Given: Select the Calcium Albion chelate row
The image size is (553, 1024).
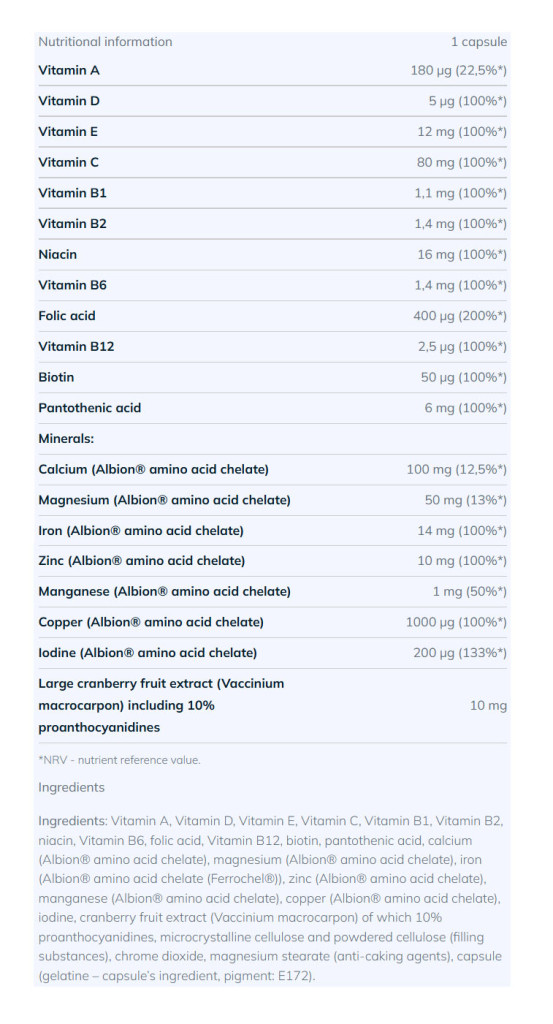Looking at the screenshot, I should (x=272, y=470).
